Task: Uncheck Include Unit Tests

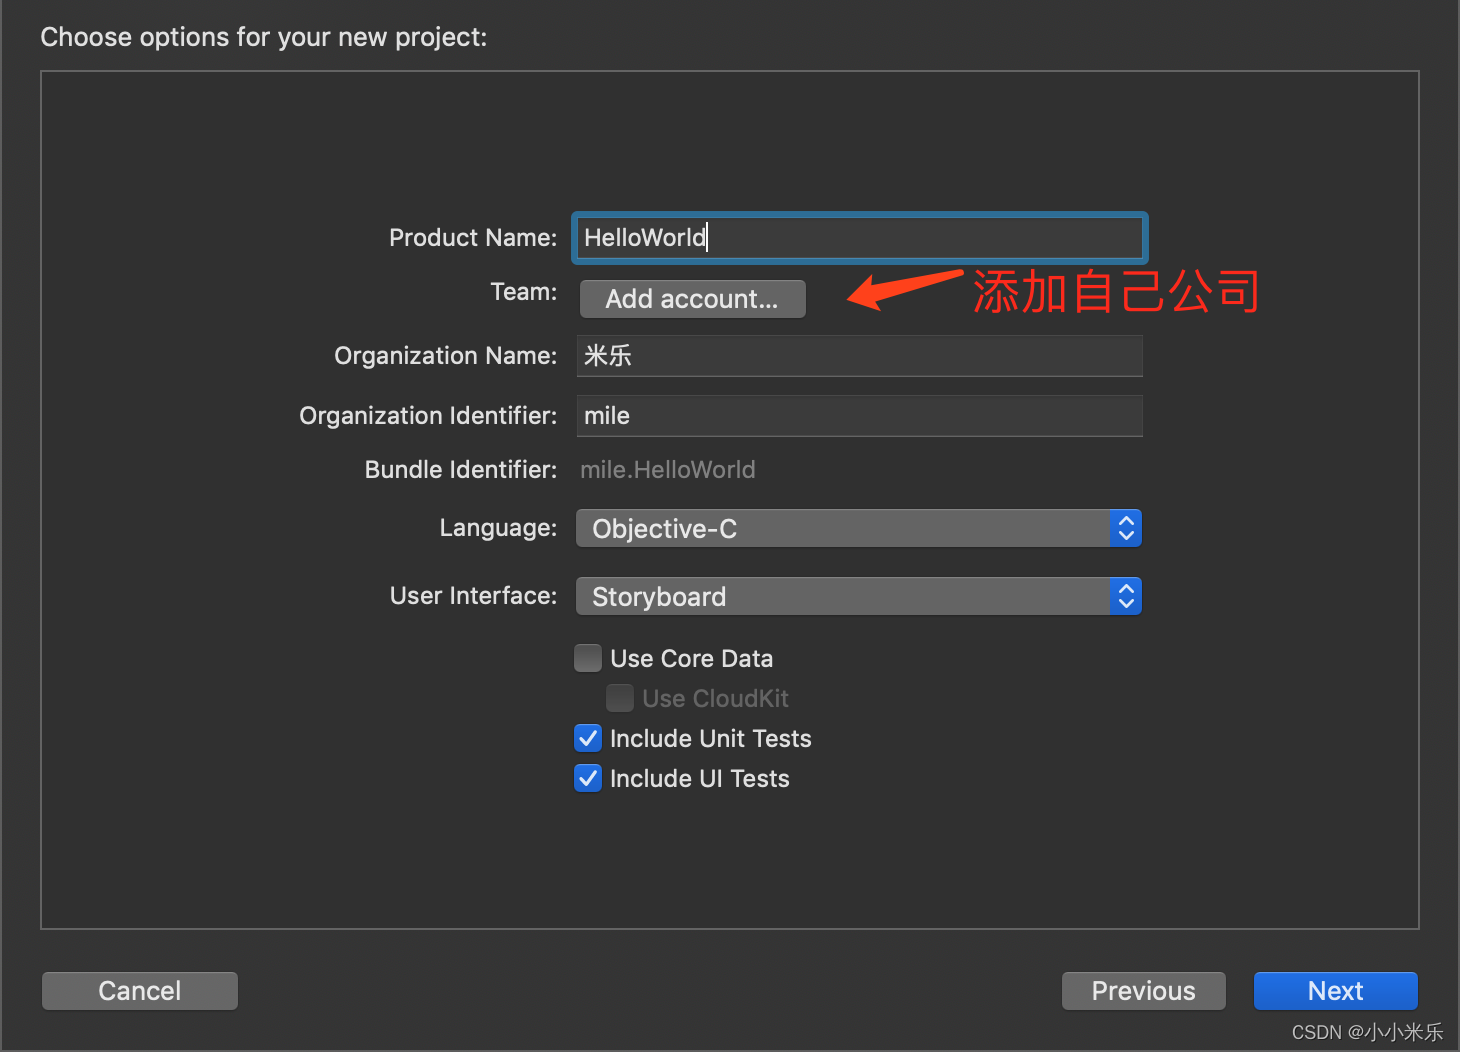Action: click(x=588, y=738)
